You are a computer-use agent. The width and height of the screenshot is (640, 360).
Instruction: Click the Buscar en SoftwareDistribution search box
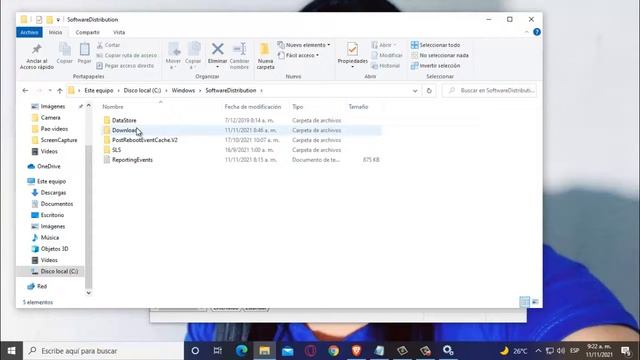(x=489, y=91)
